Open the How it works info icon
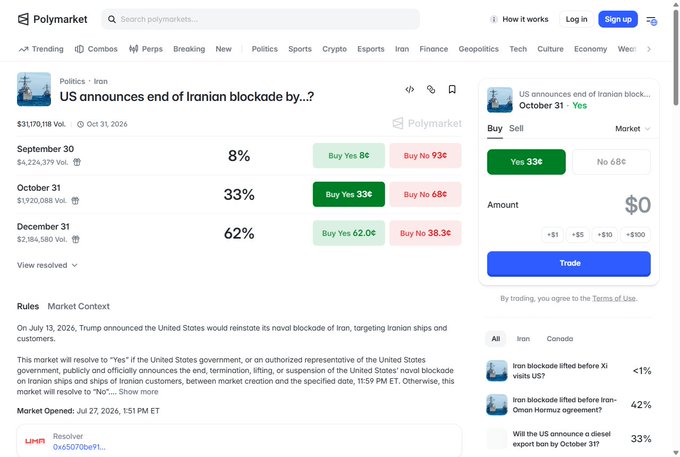Screen dimensions: 680x457 (x=494, y=19)
